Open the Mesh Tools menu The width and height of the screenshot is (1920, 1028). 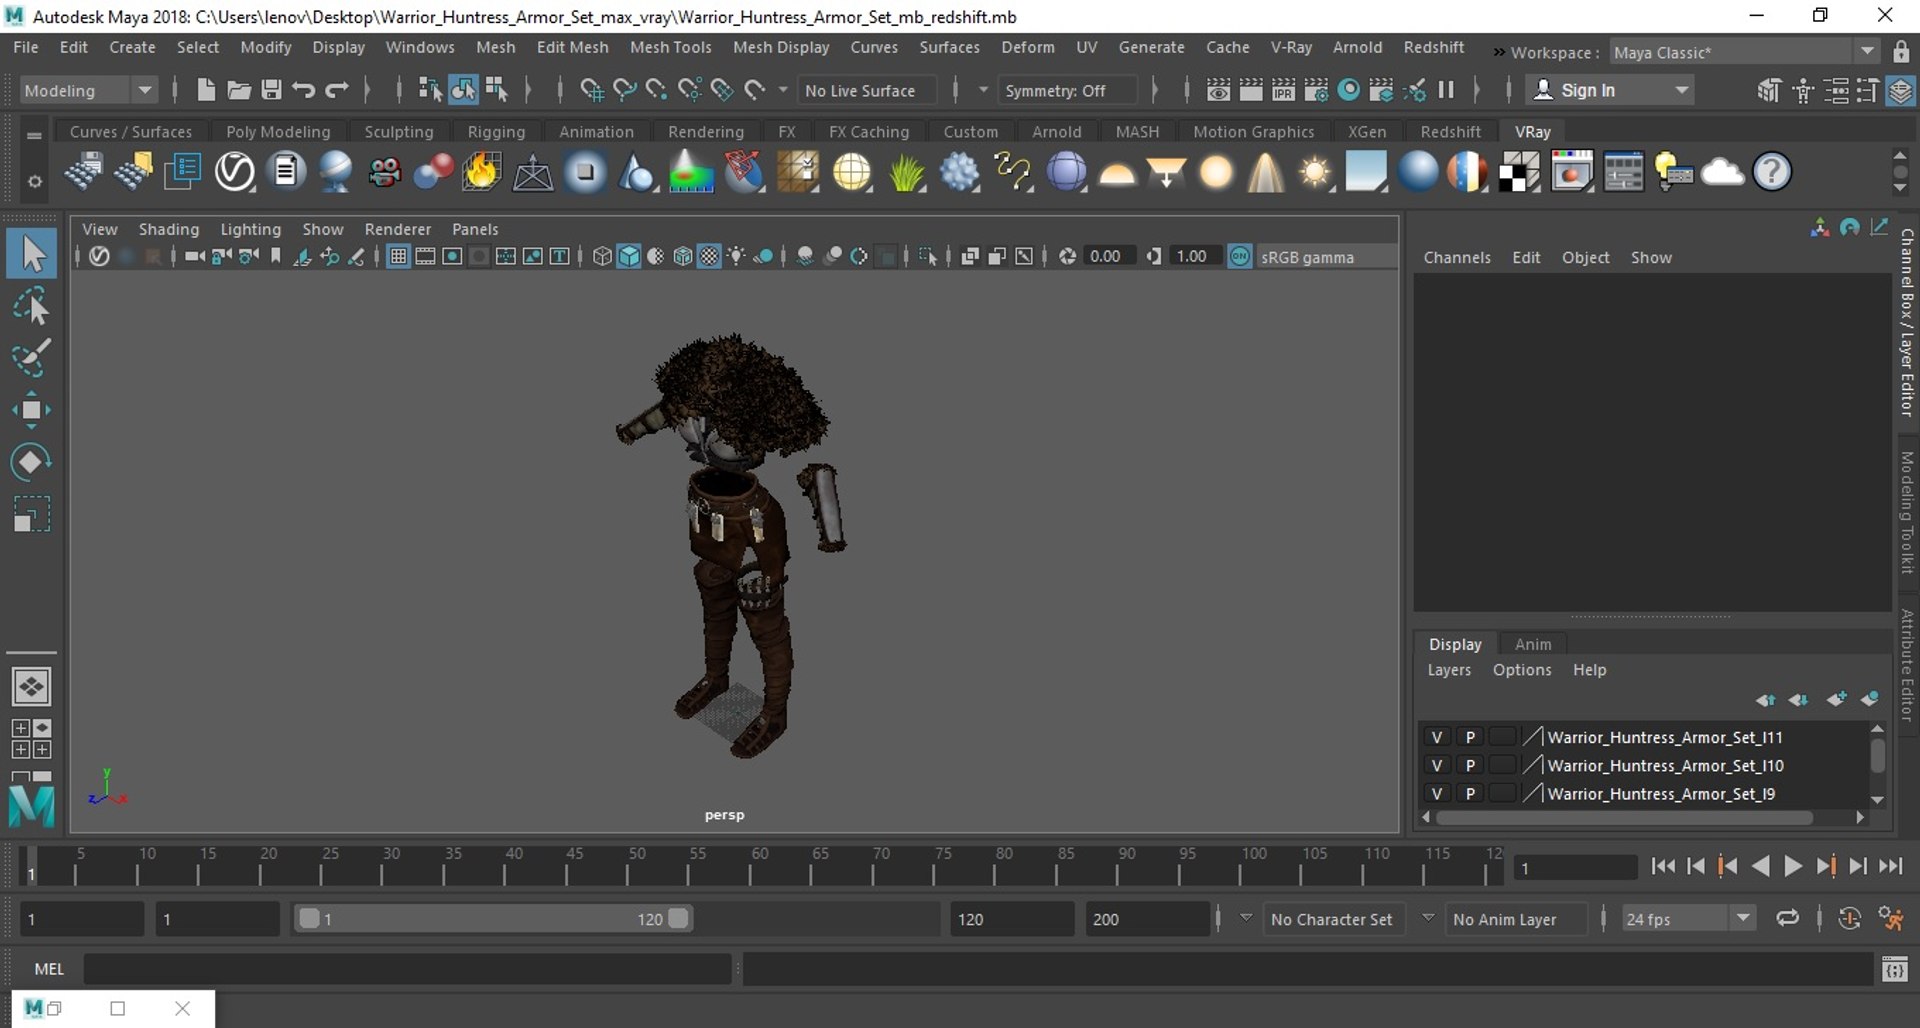(670, 47)
